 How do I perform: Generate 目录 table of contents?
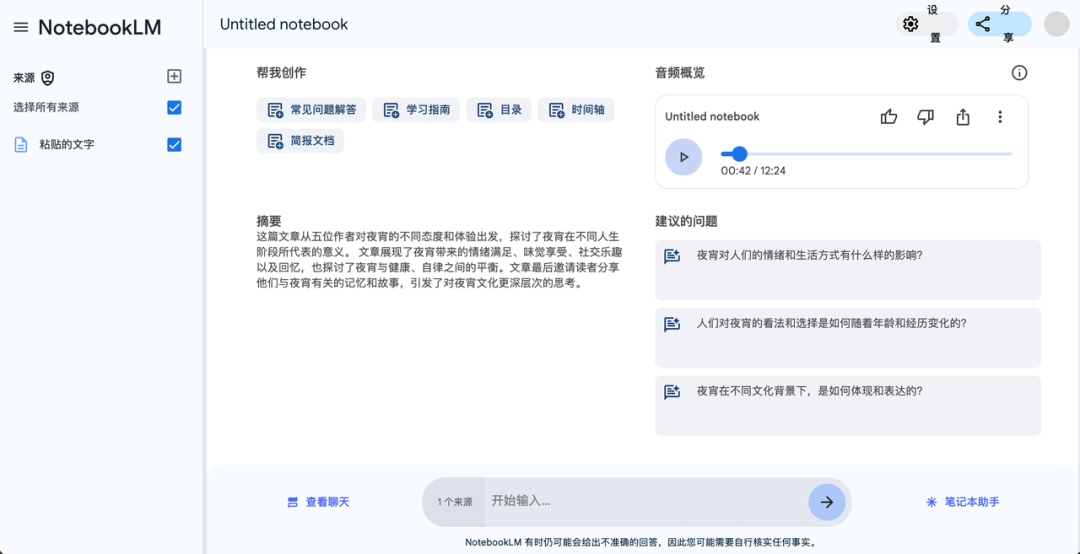click(x=499, y=110)
